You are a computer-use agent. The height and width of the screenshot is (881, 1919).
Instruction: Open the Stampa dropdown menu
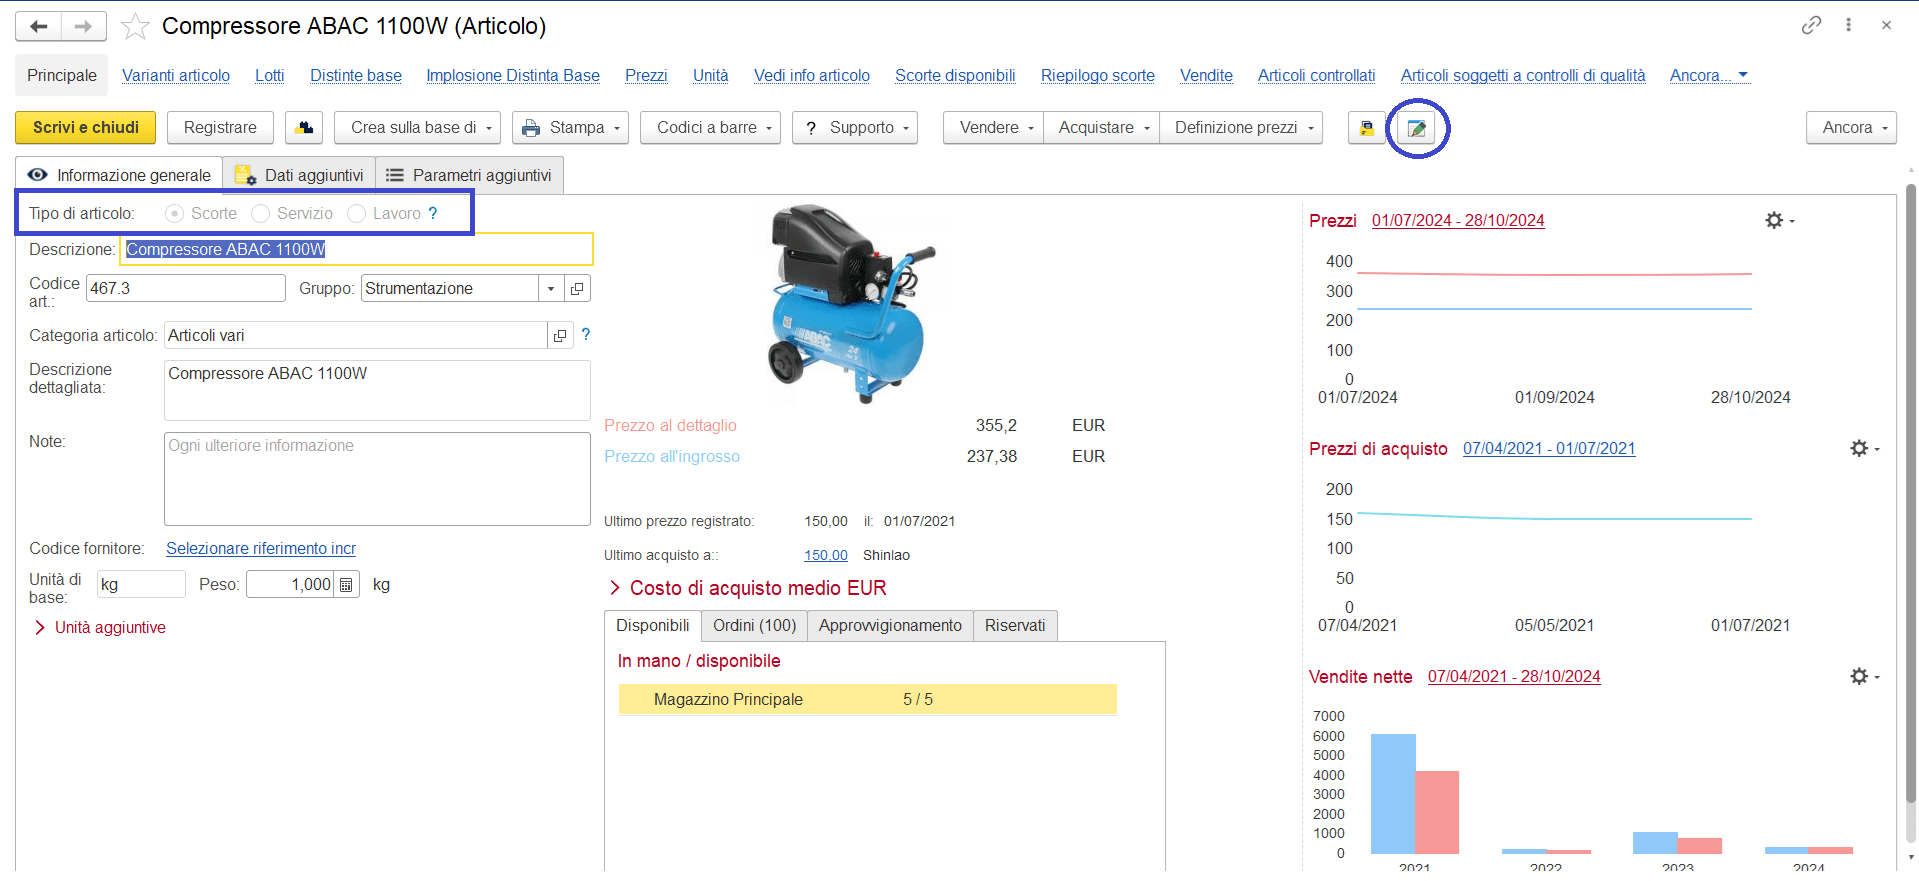point(570,128)
